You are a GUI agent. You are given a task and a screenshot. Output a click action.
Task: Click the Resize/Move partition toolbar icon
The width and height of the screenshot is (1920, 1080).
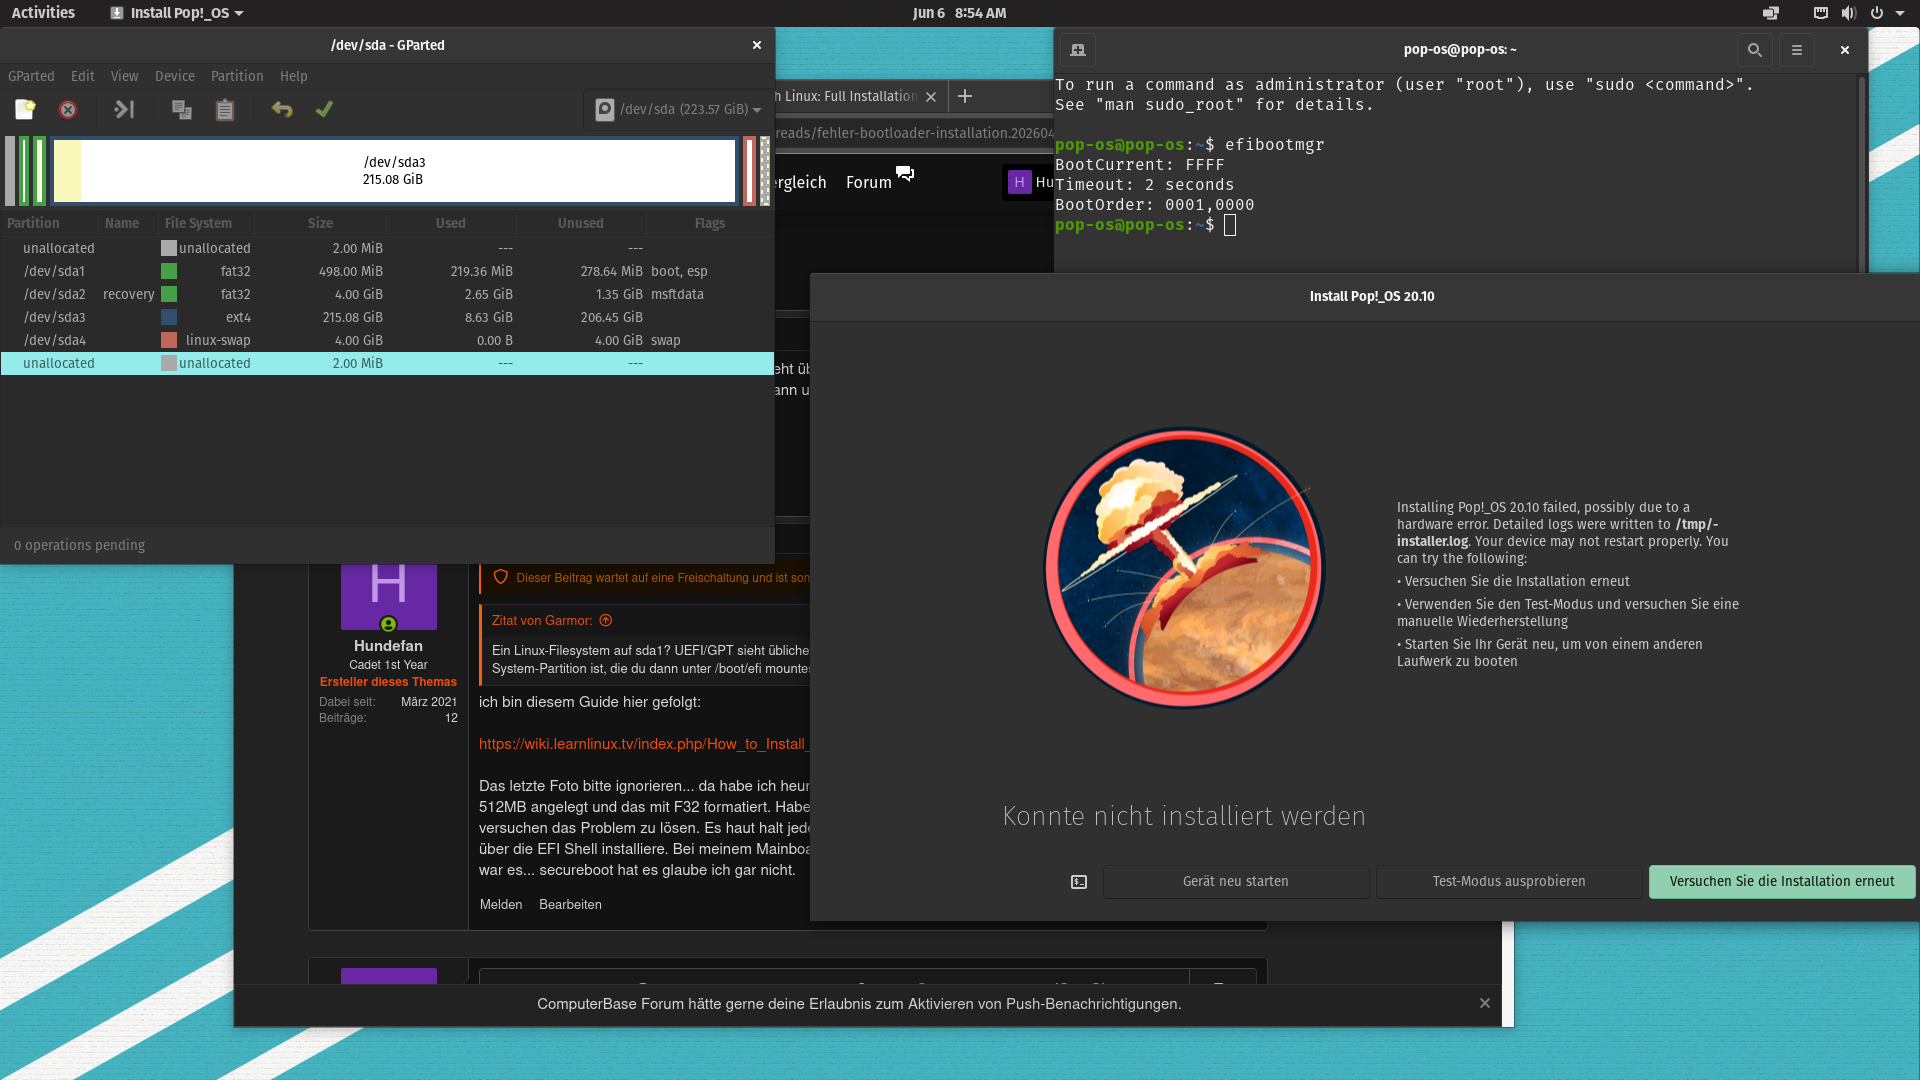(x=124, y=110)
